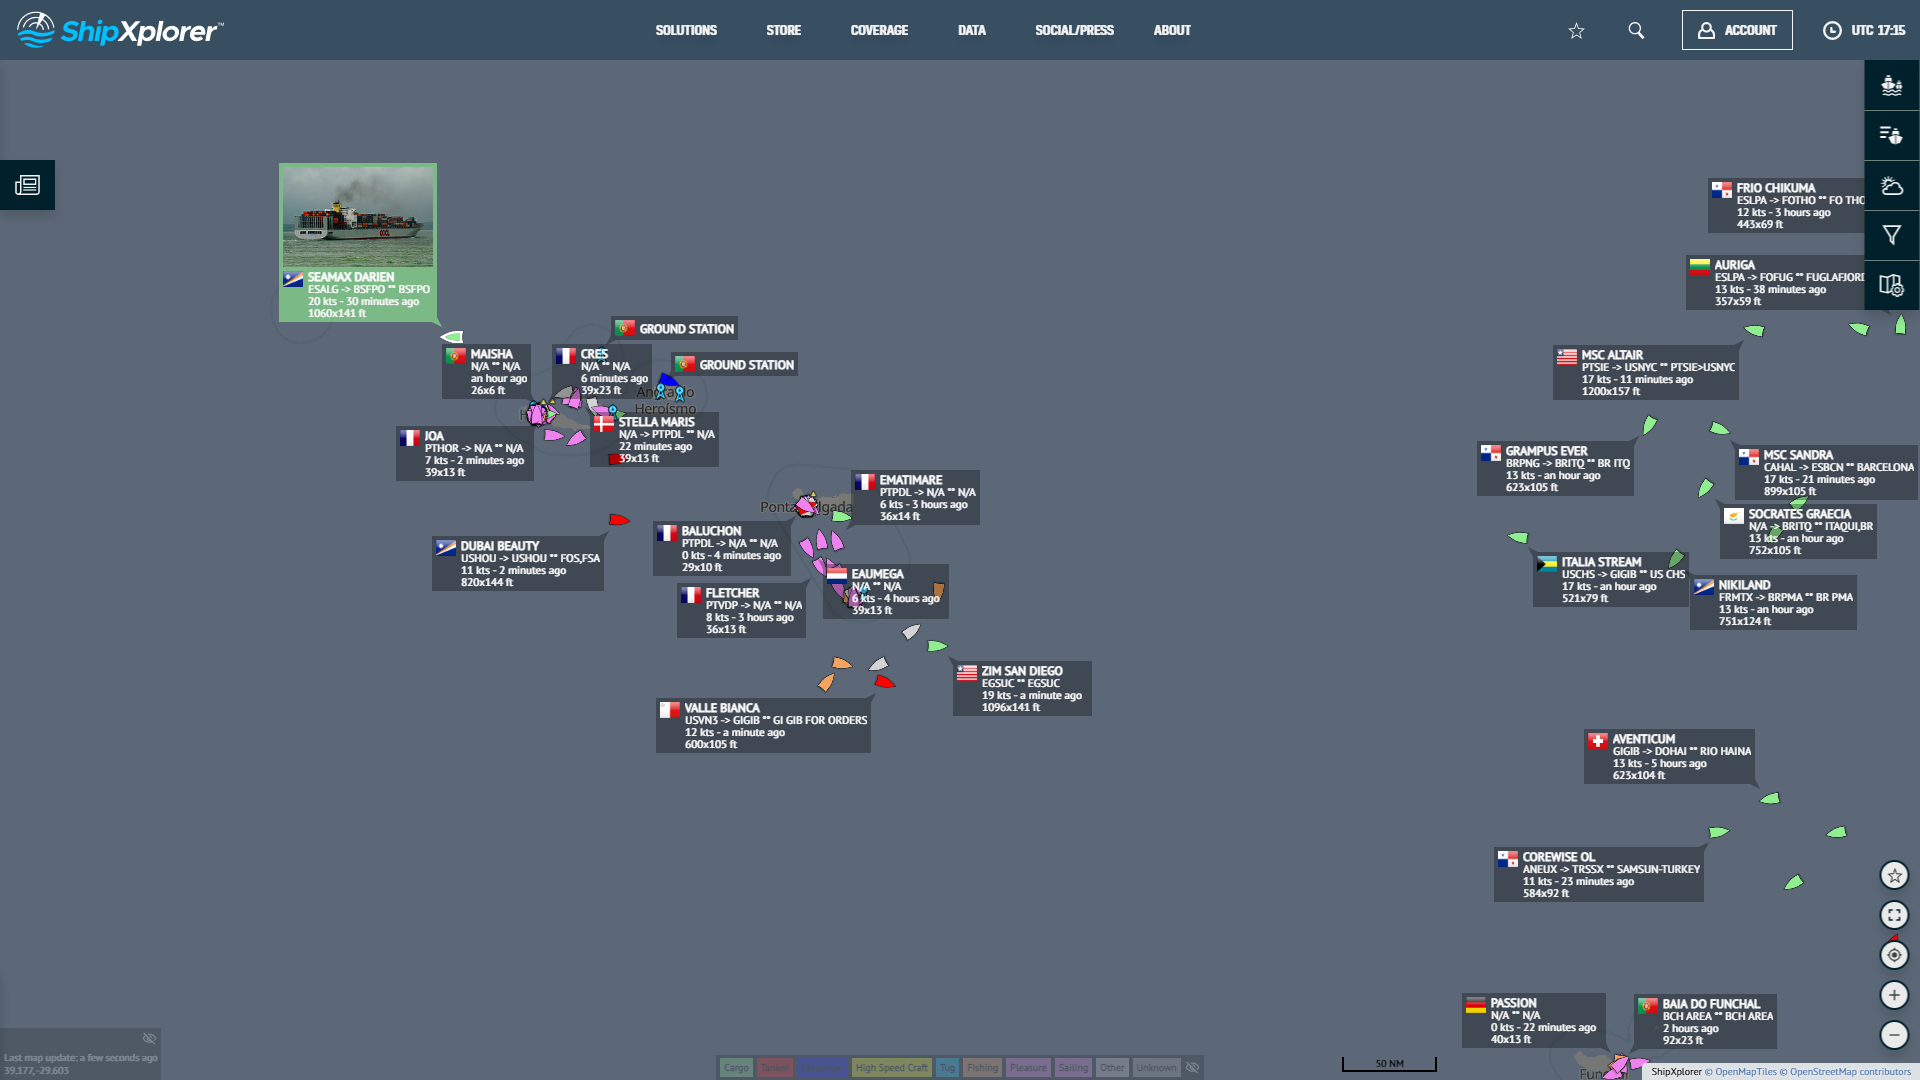Select the orange ship marker above VALLE BIANCA

(842, 663)
